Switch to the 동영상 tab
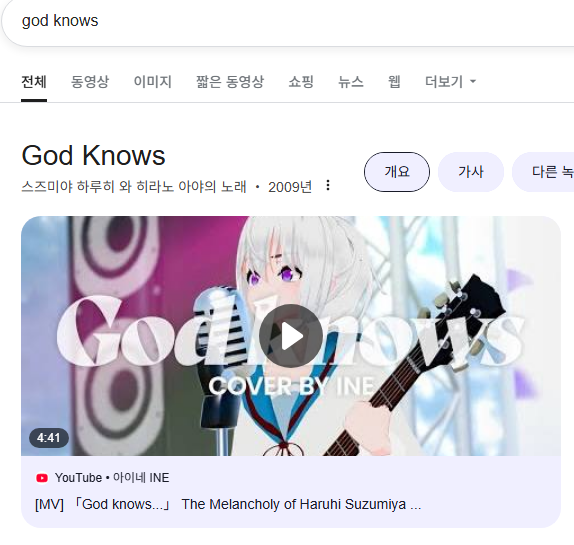 tap(90, 81)
